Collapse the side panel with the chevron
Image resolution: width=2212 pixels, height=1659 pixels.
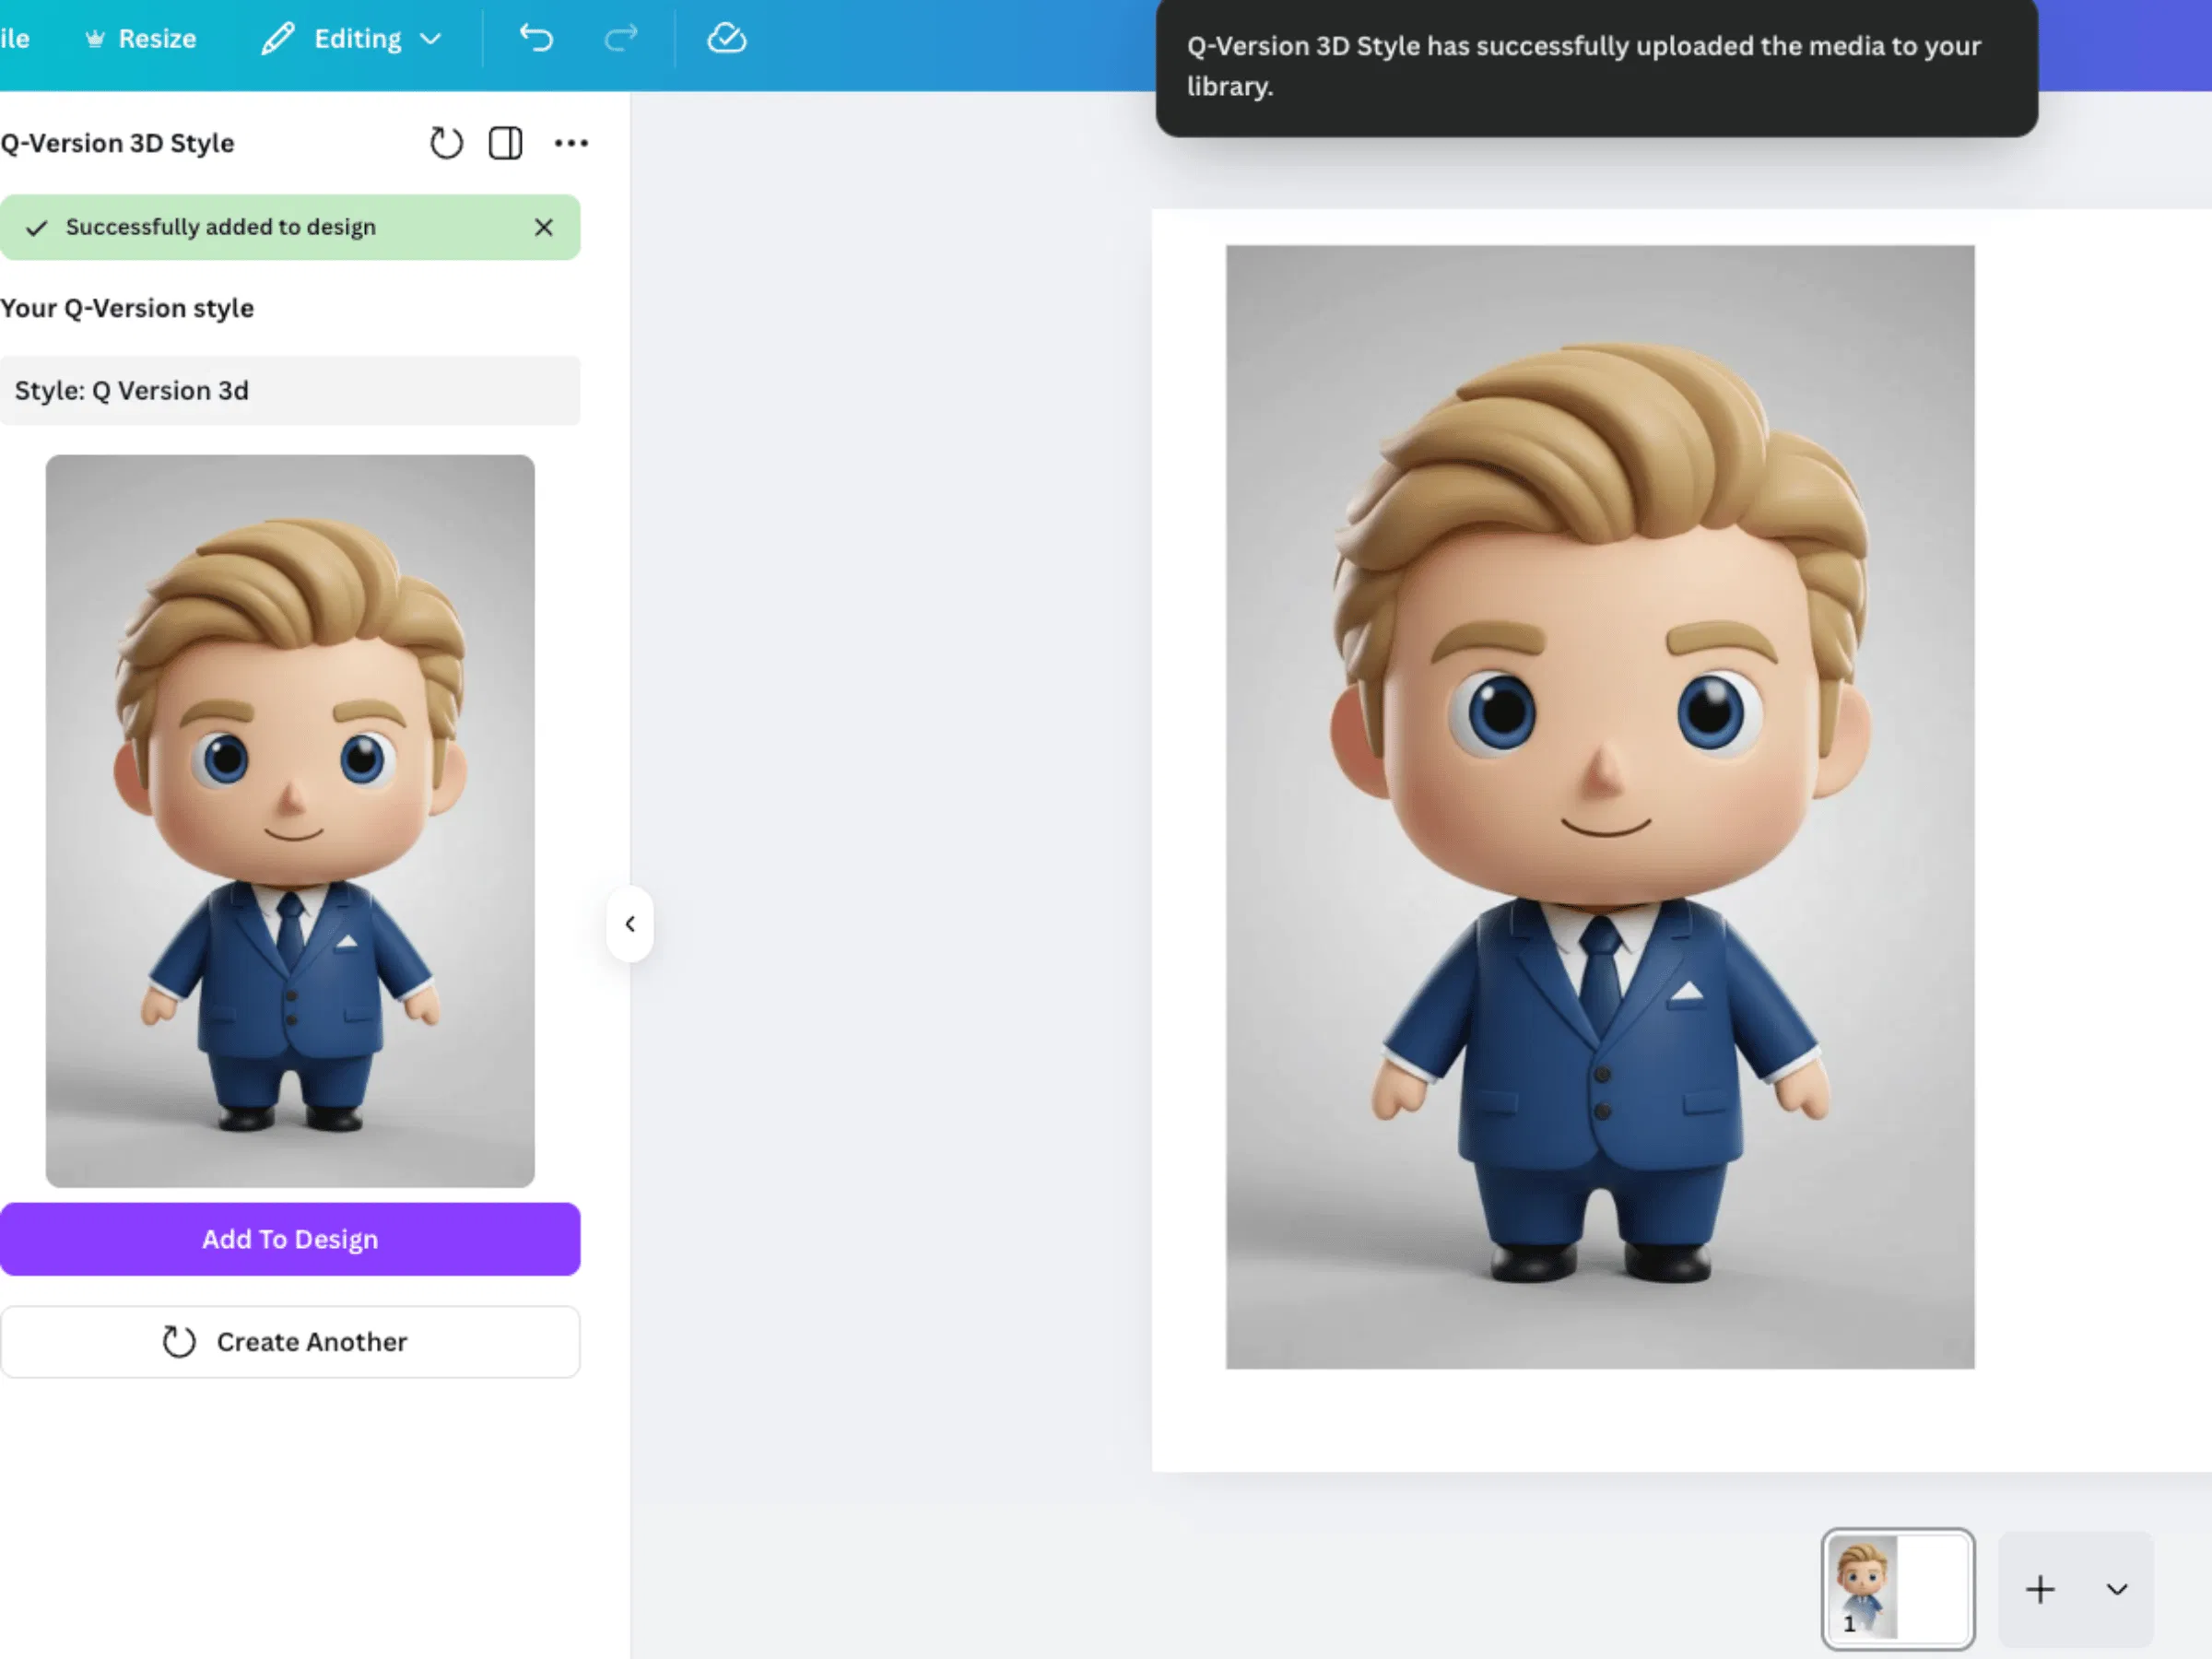[x=630, y=924]
